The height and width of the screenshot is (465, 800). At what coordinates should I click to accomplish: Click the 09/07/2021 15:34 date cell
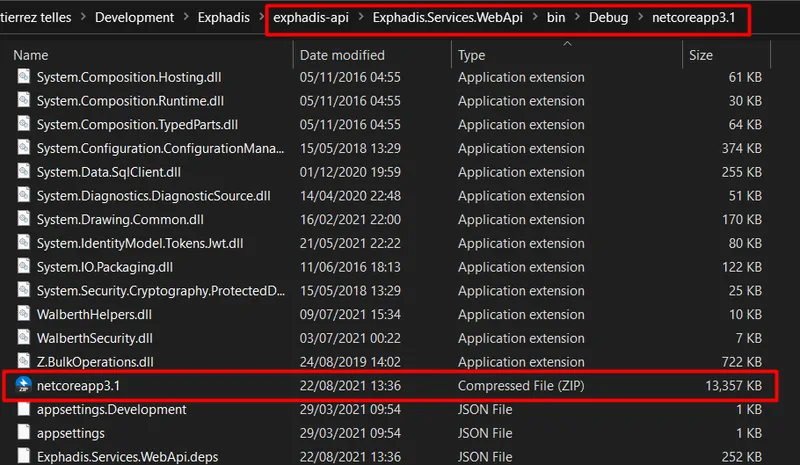pos(350,314)
